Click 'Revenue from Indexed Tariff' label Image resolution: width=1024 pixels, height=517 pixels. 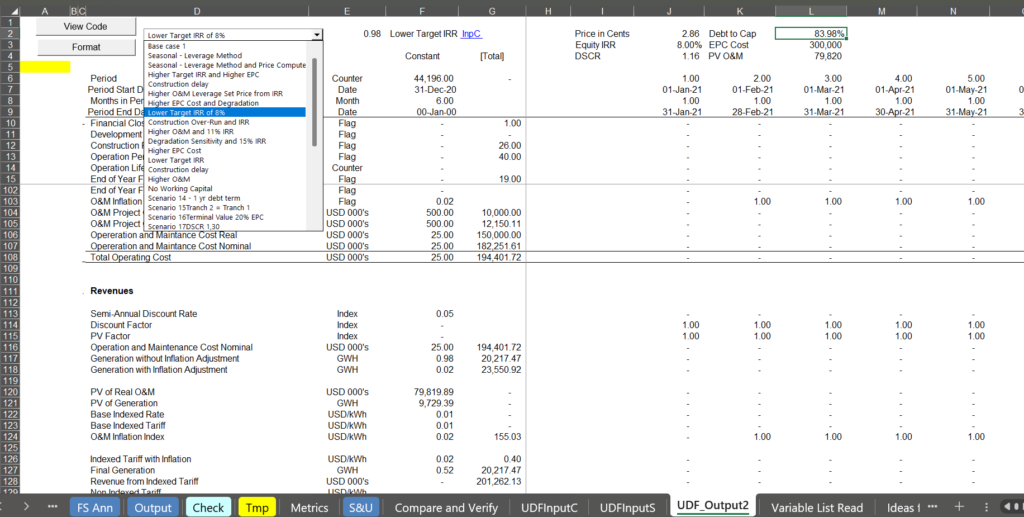(145, 481)
